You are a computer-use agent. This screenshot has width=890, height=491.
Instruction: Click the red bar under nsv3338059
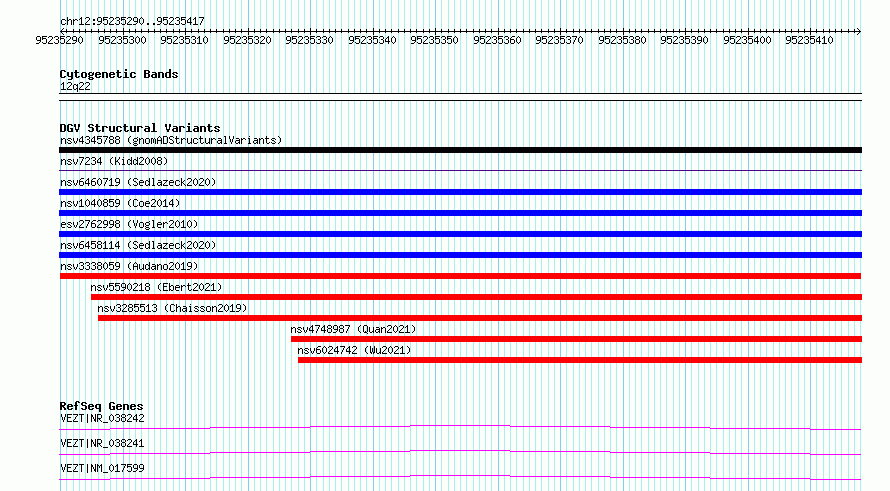(460, 276)
